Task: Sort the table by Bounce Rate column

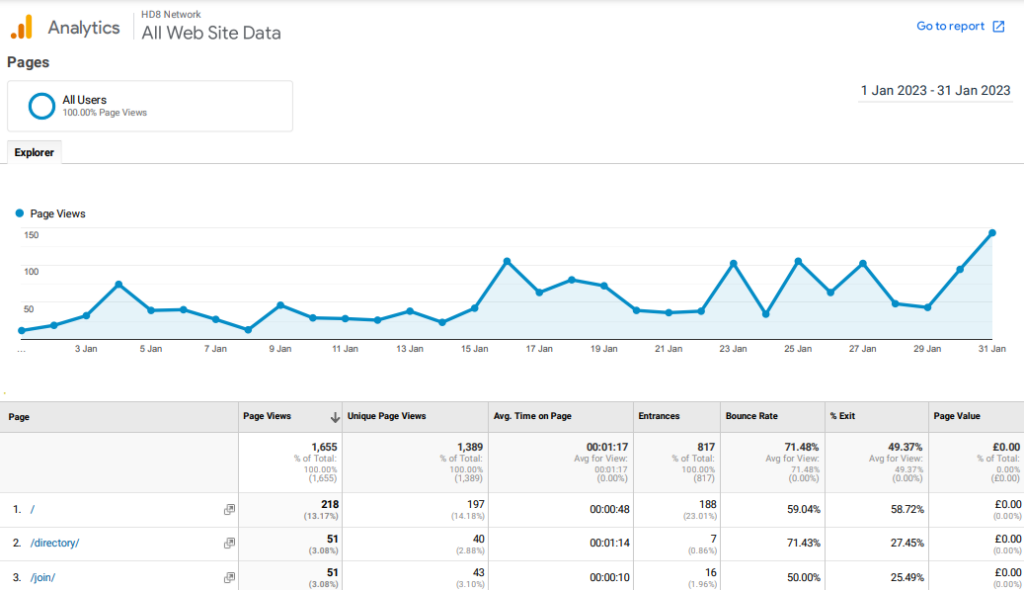Action: 755,416
